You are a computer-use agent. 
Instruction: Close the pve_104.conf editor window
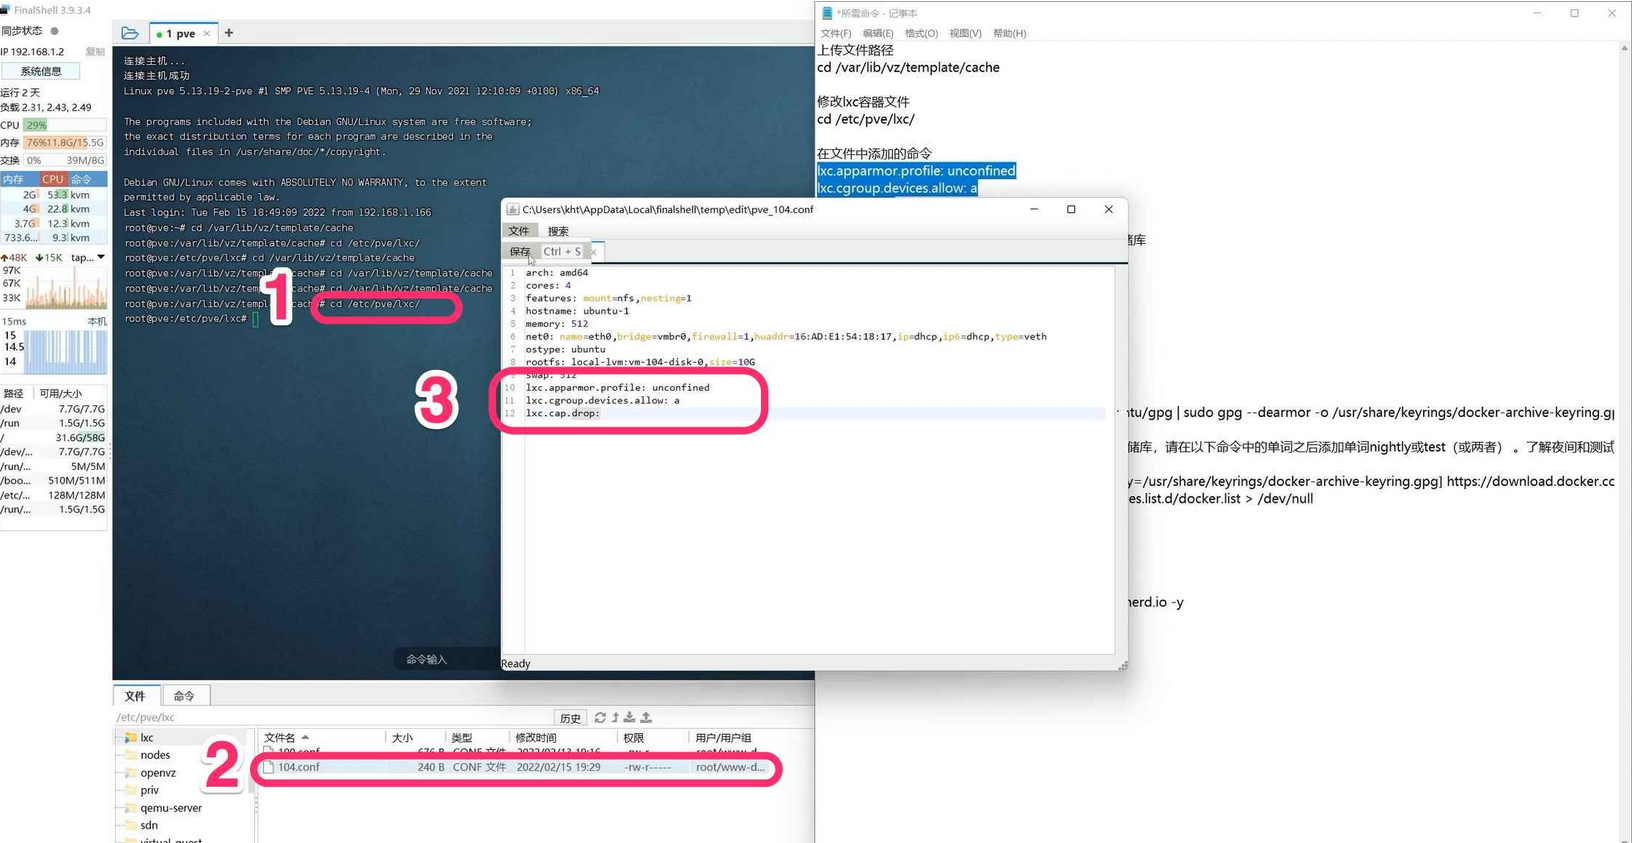[1108, 209]
